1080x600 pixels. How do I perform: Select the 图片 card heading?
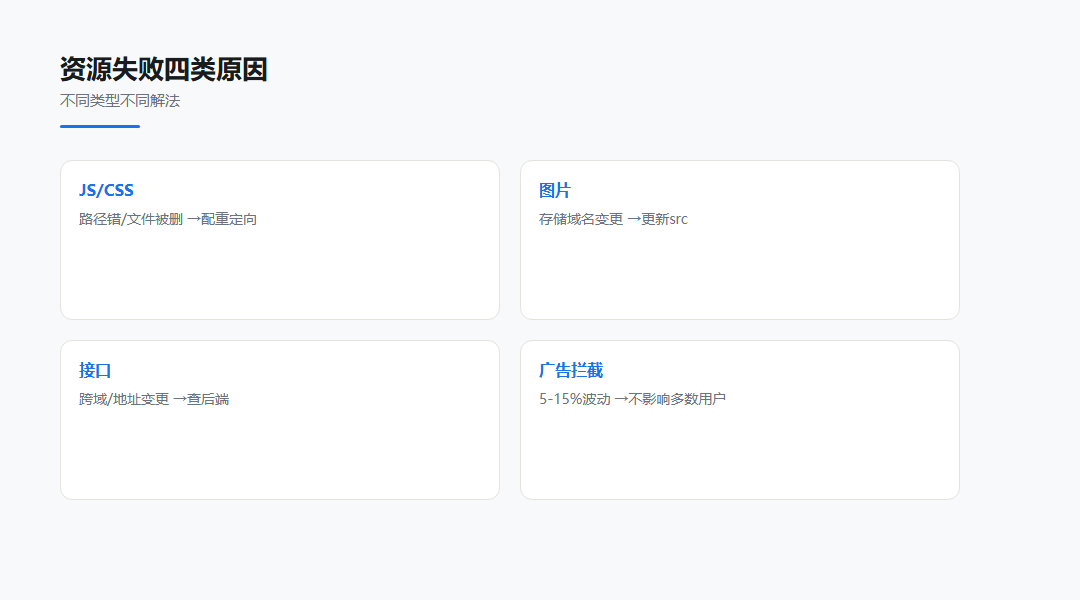(x=554, y=190)
